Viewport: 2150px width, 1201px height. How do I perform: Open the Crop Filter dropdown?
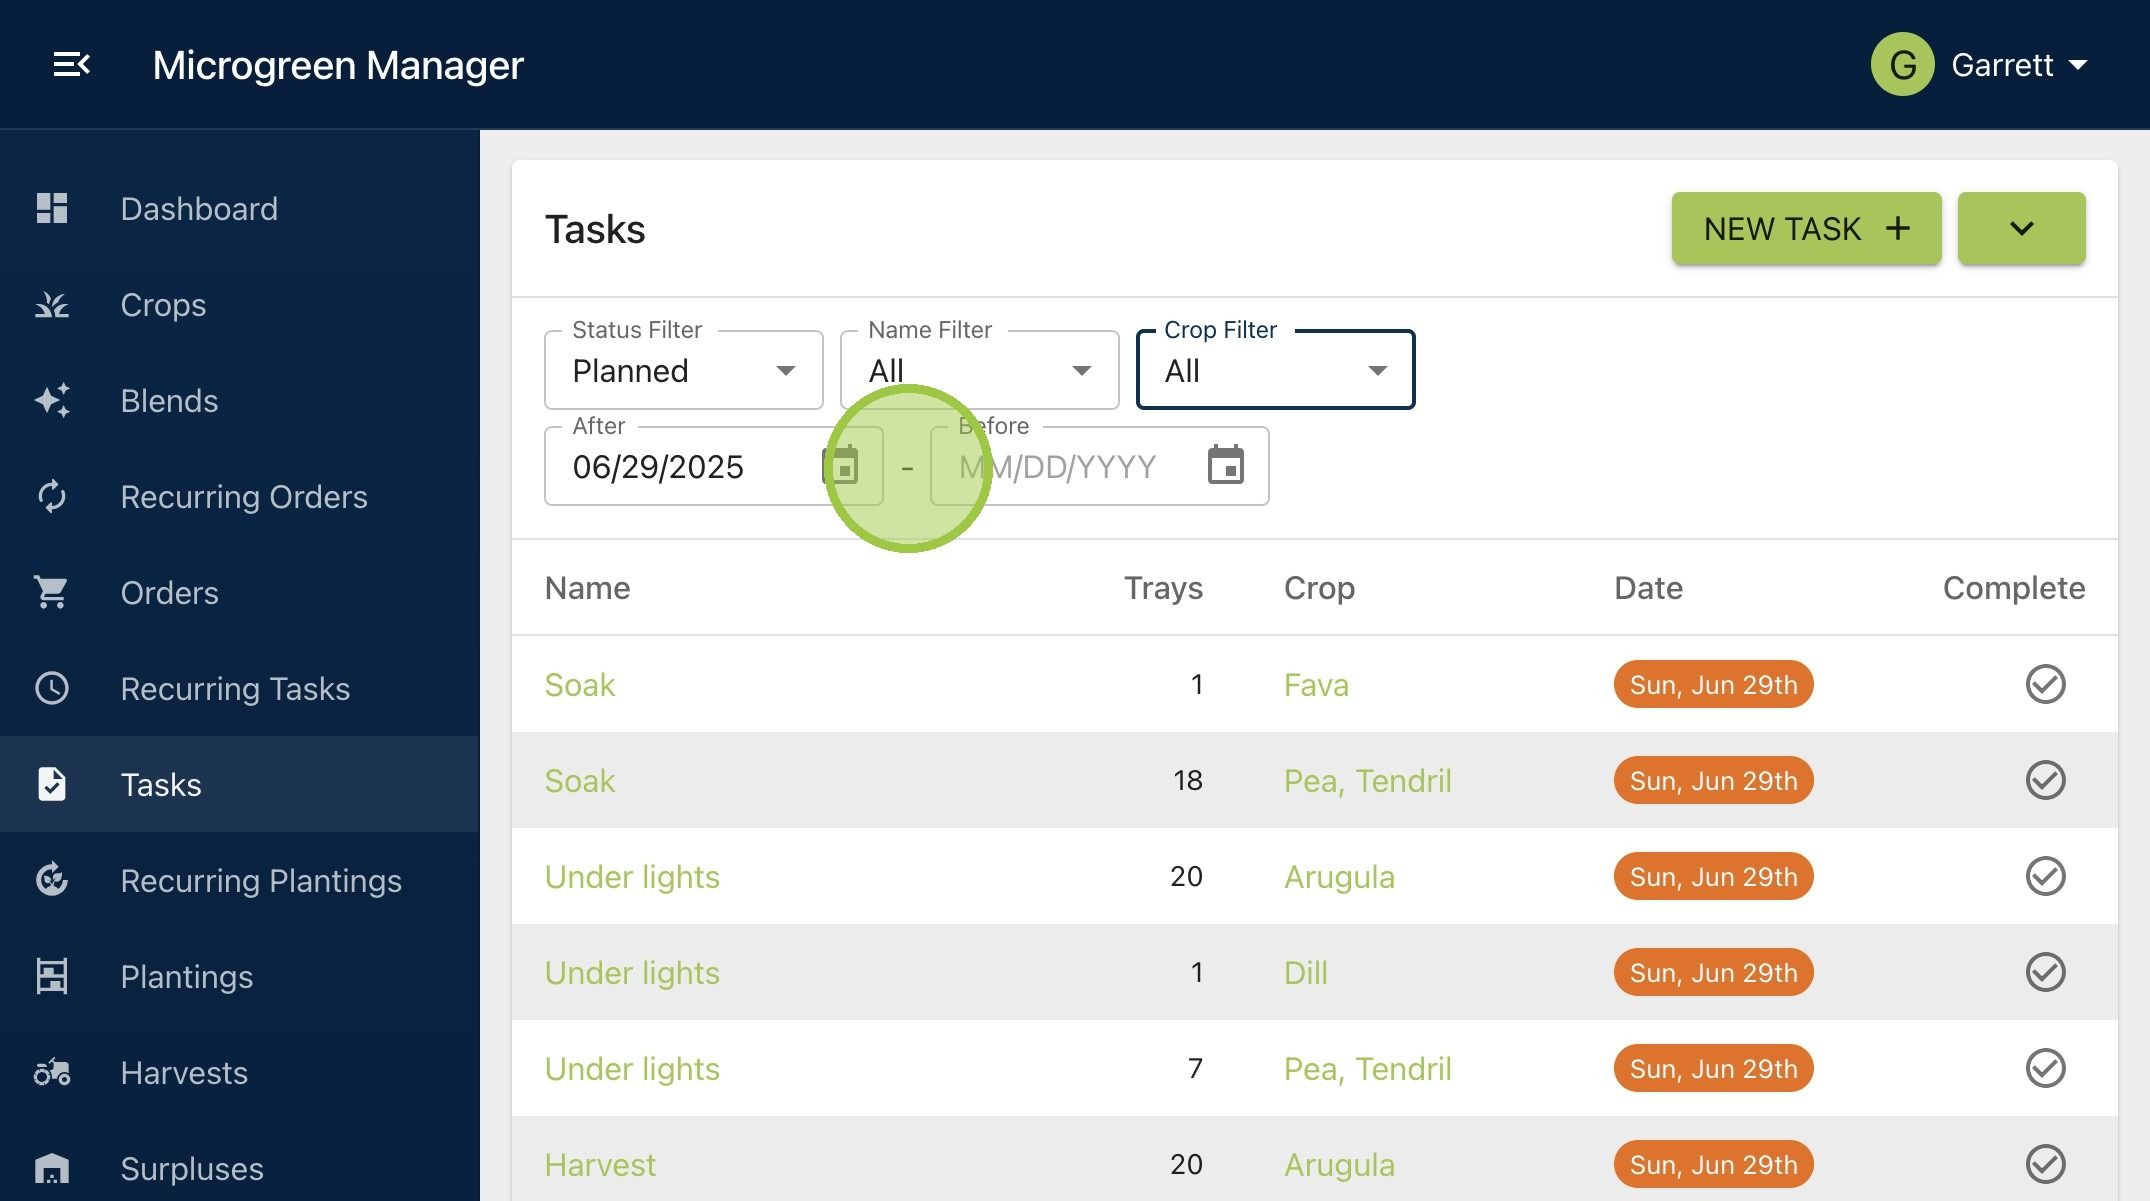click(x=1276, y=370)
